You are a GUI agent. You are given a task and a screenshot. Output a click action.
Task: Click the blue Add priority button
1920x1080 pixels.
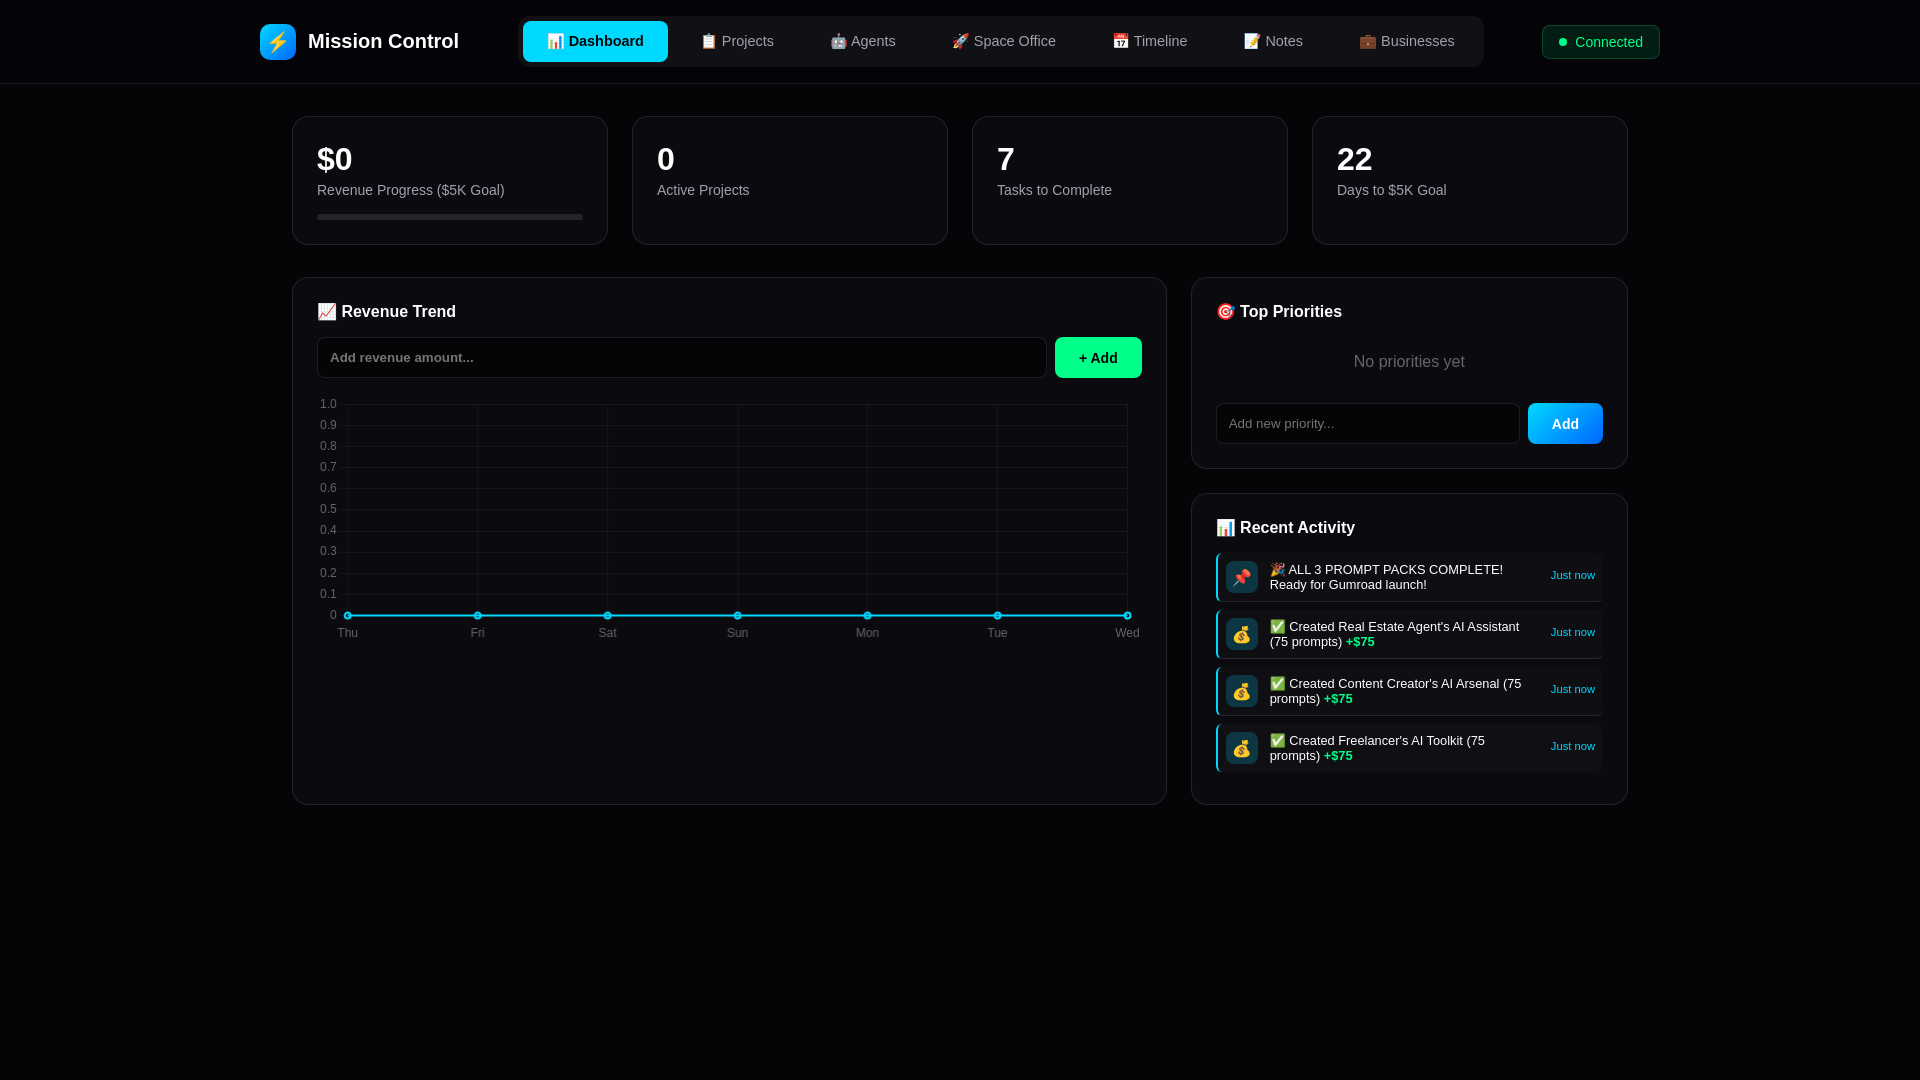[x=1565, y=424]
